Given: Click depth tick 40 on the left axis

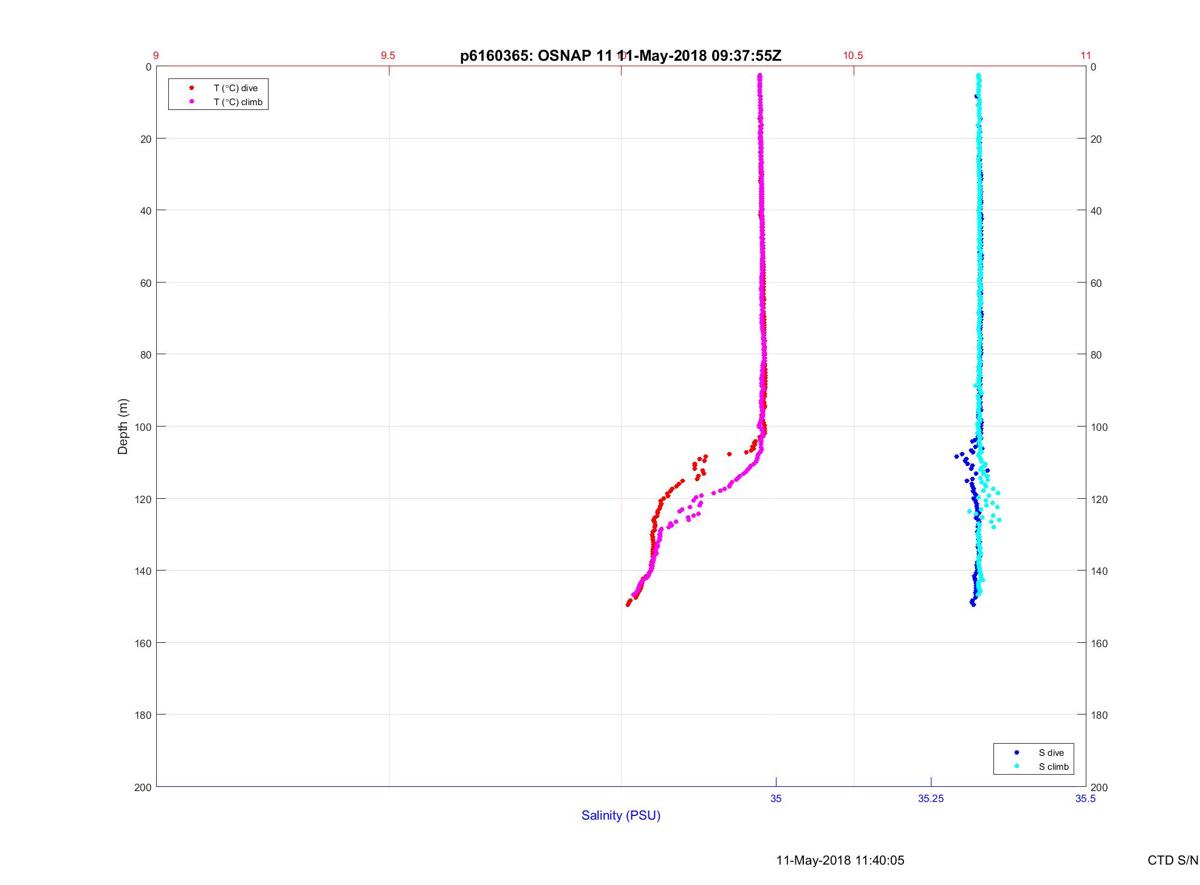Looking at the screenshot, I should tap(145, 211).
